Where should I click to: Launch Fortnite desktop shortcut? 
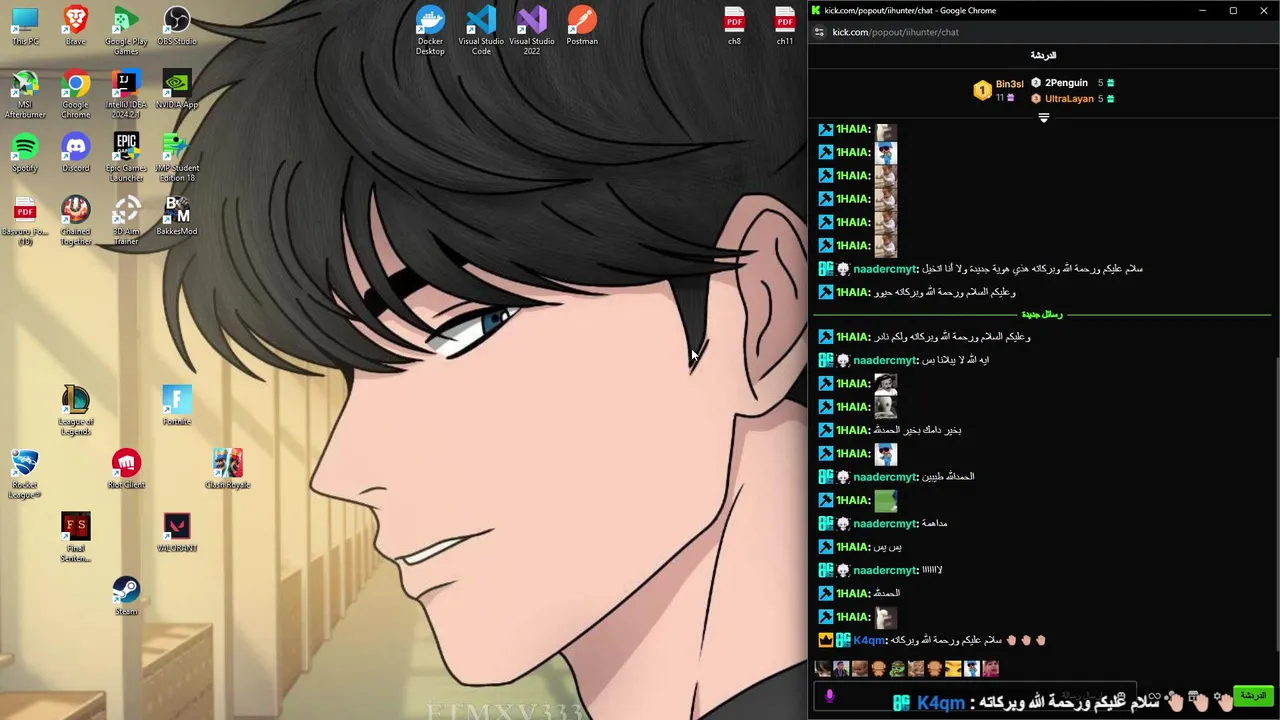pos(177,406)
